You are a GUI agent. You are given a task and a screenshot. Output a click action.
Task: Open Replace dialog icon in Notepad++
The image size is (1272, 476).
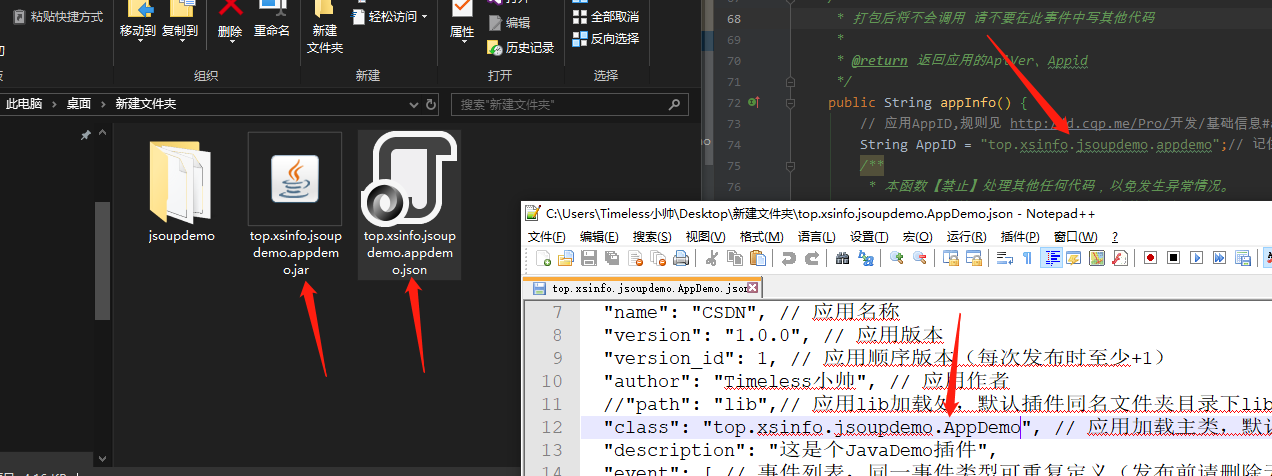point(866,258)
